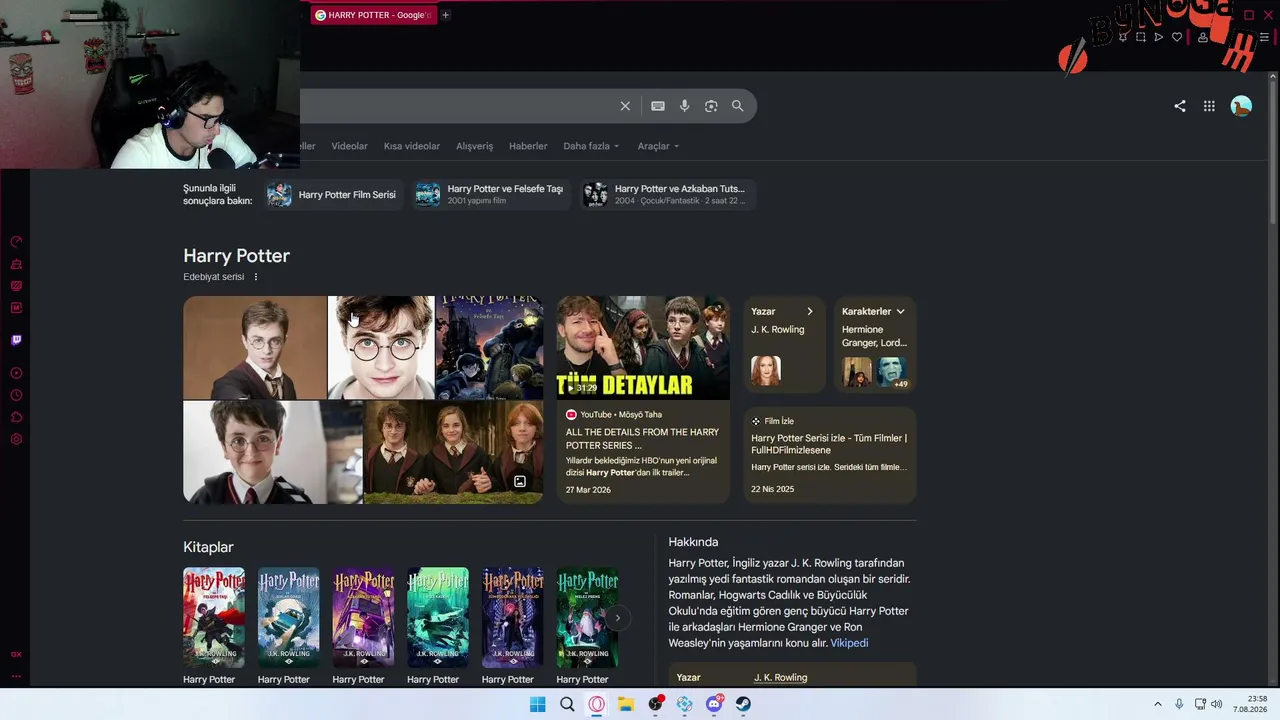Click the magnifying glass search button
This screenshot has height=720, width=1280.
coord(738,106)
